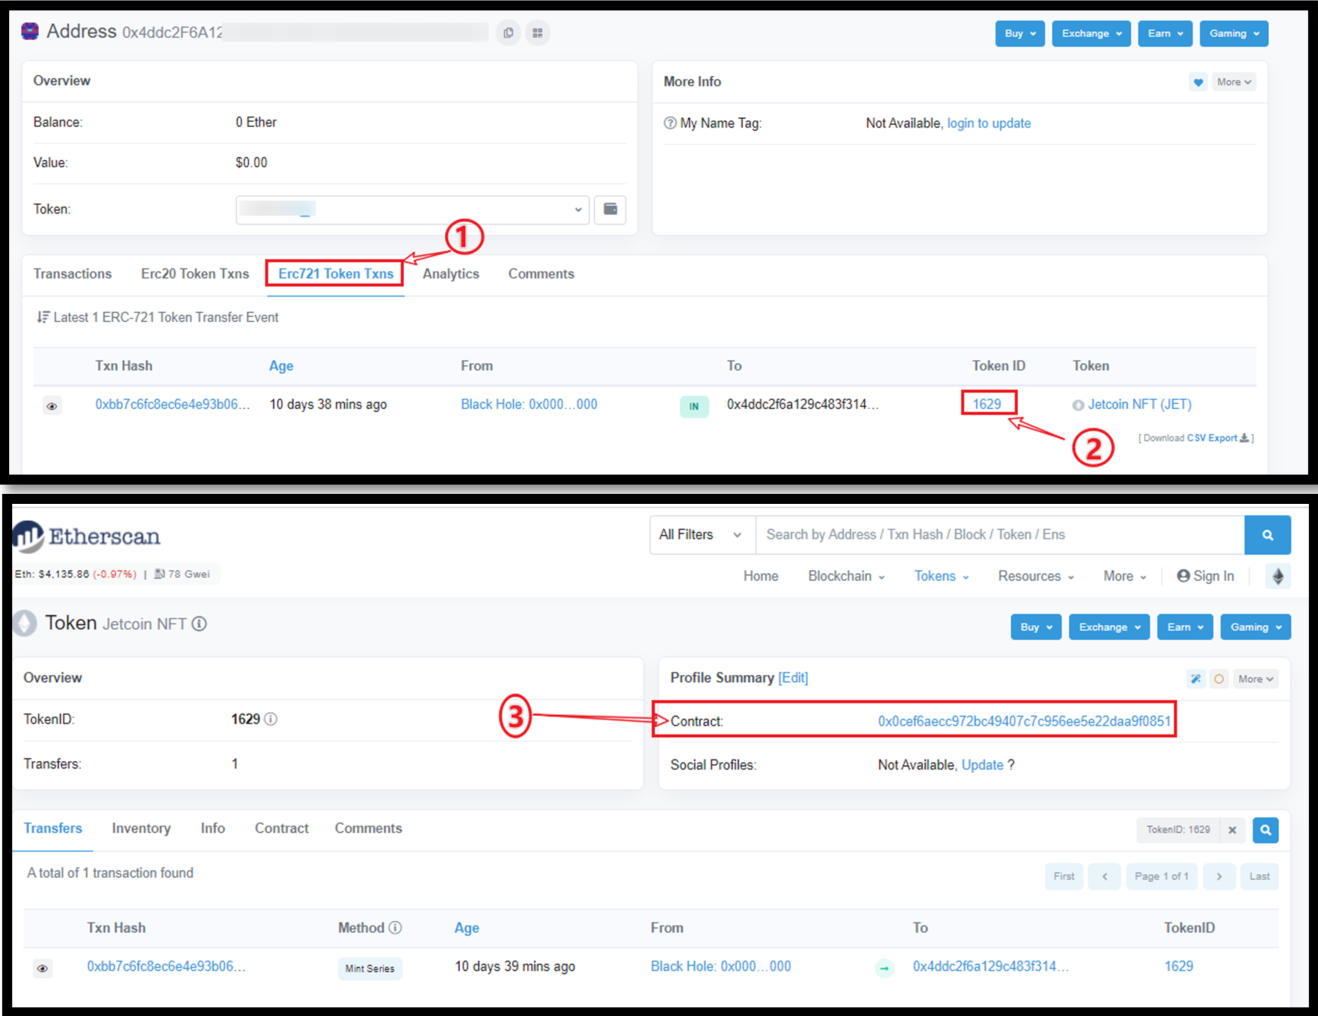Expand the All Filters dropdown
The height and width of the screenshot is (1016, 1318).
coord(701,535)
